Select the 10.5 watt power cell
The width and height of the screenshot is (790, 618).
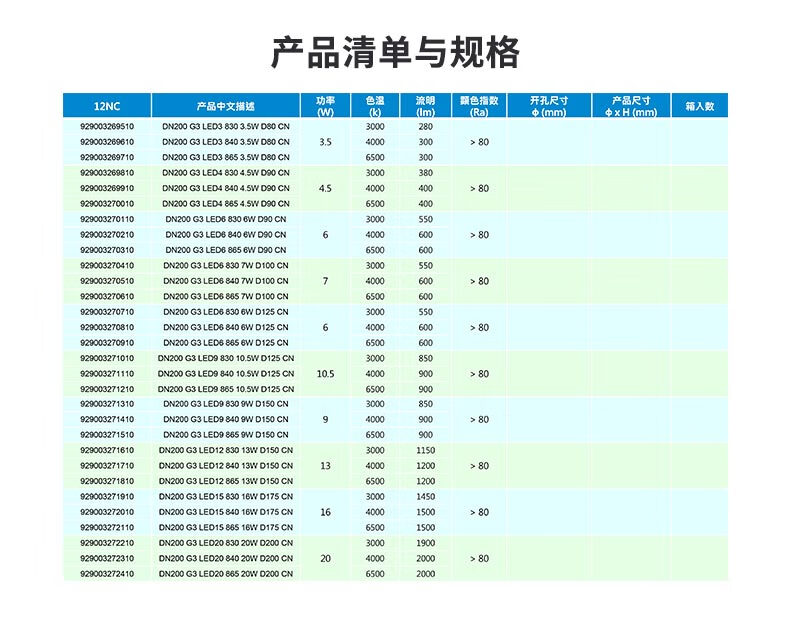pos(325,373)
